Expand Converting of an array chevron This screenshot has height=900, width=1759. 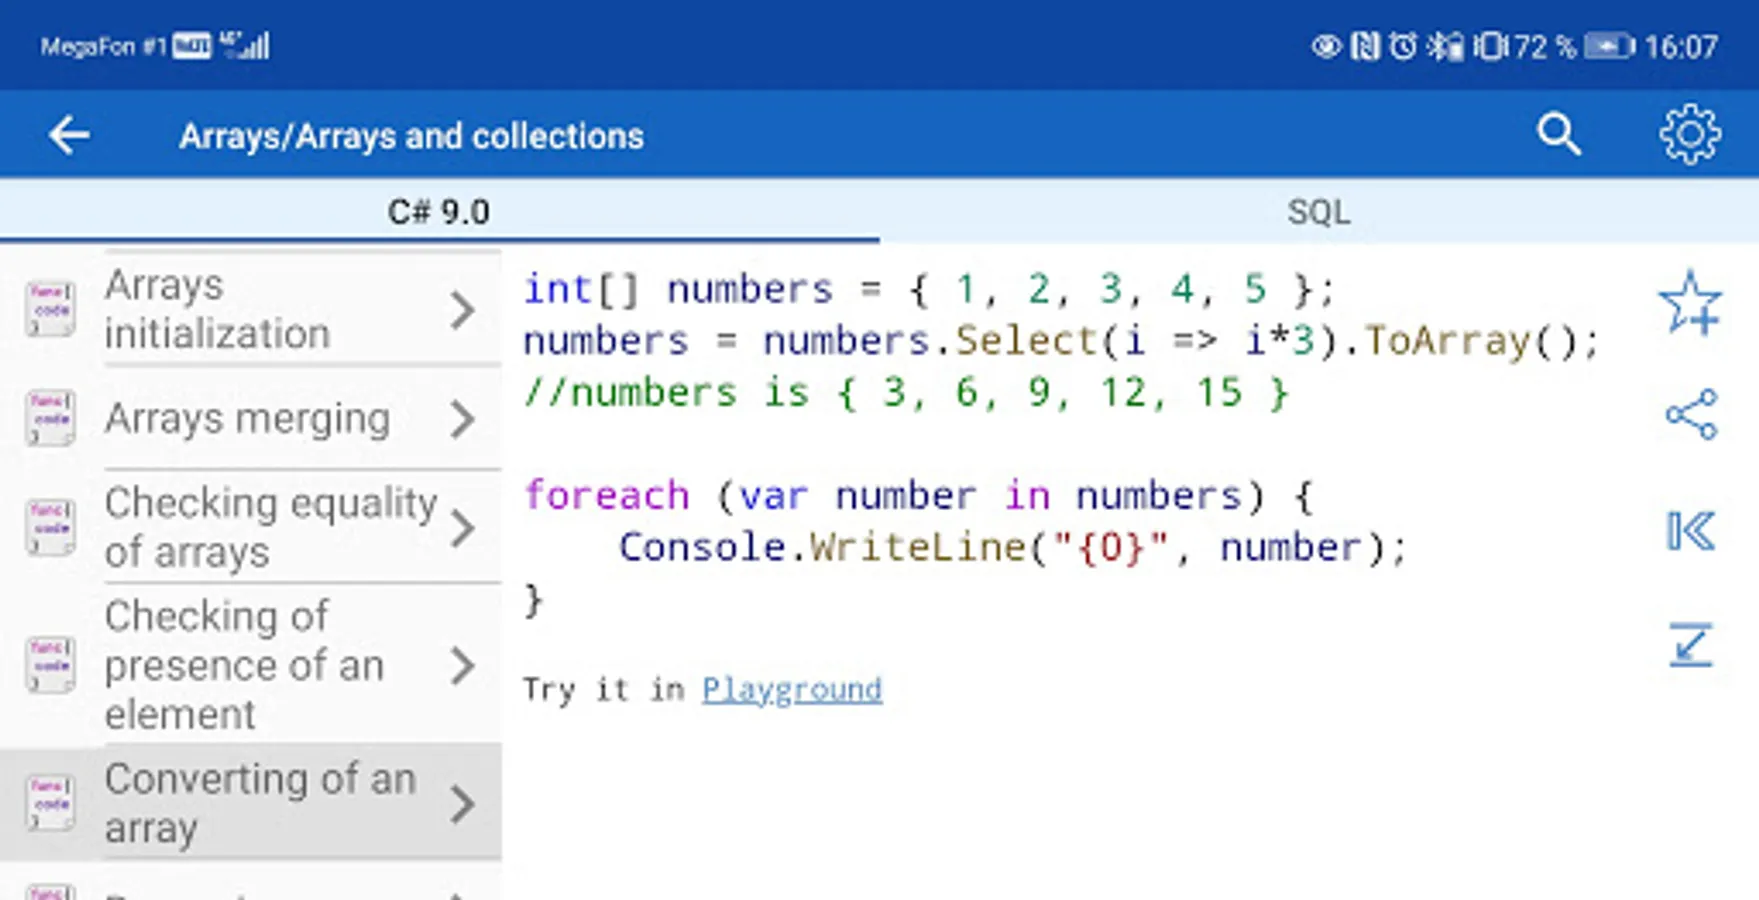[462, 804]
